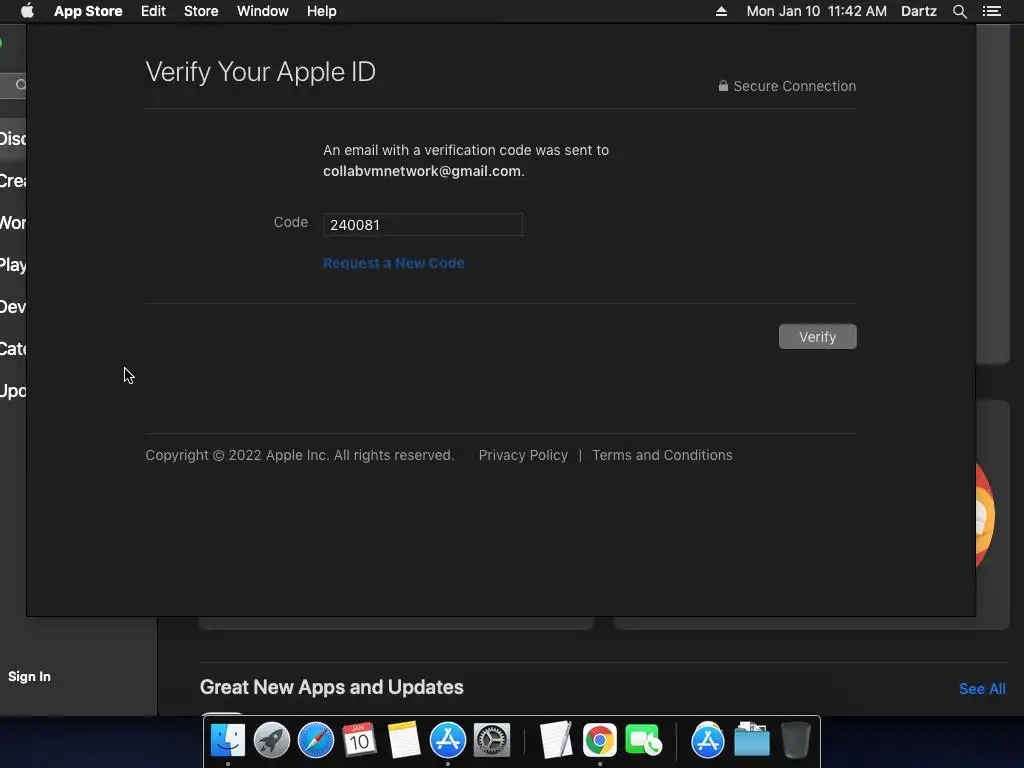Image resolution: width=1024 pixels, height=768 pixels.
Task: Click into the verification Code field
Action: tap(423, 225)
